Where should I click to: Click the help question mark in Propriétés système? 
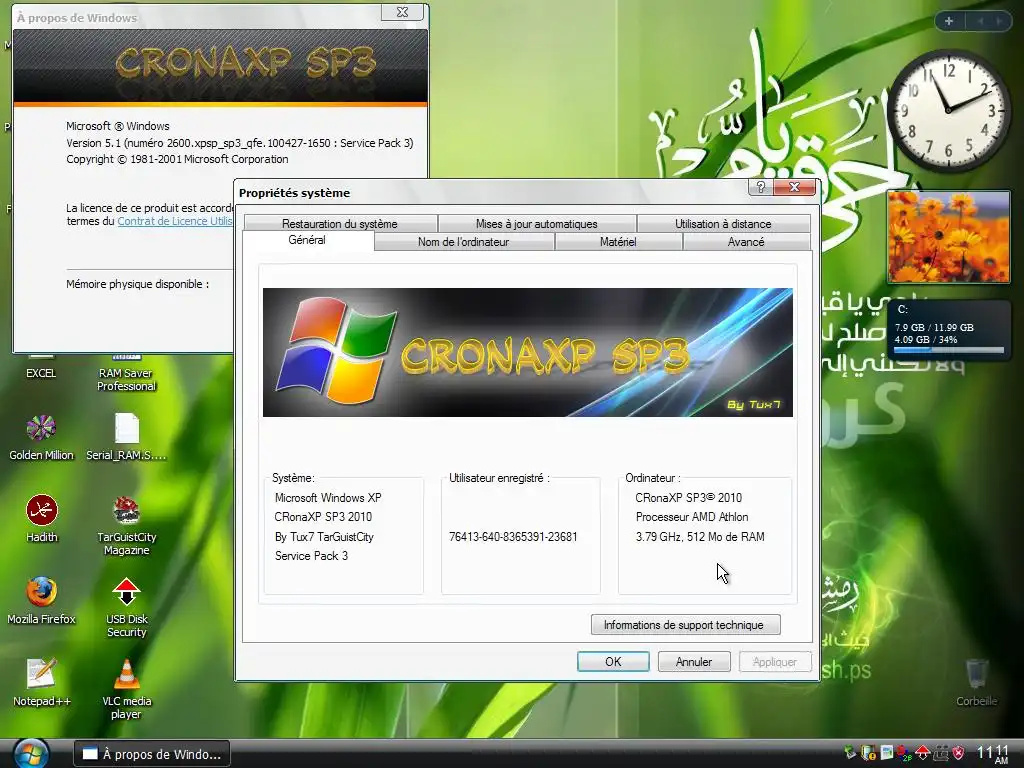pos(760,187)
